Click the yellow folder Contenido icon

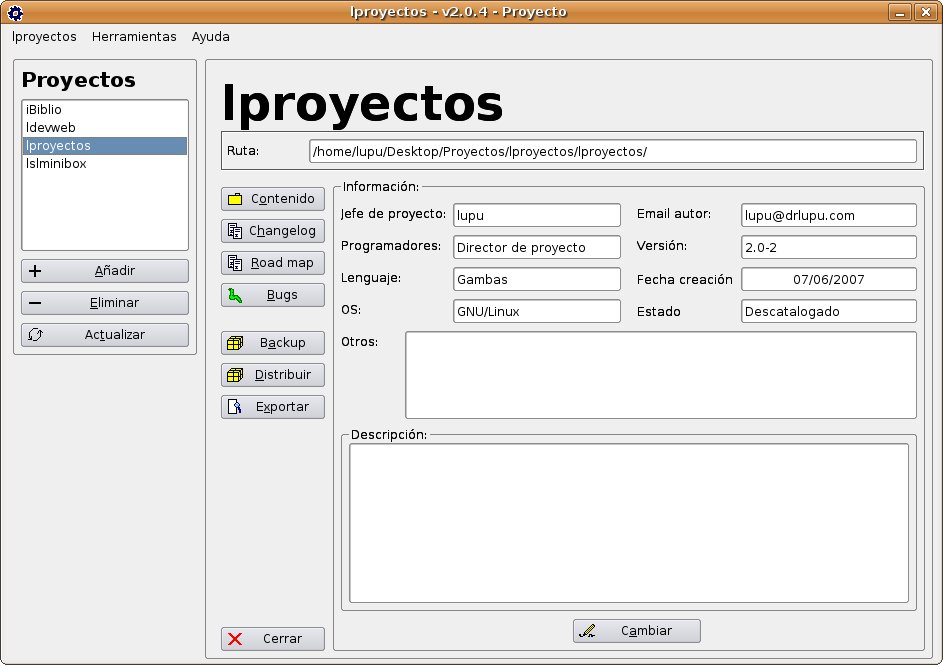click(235, 199)
